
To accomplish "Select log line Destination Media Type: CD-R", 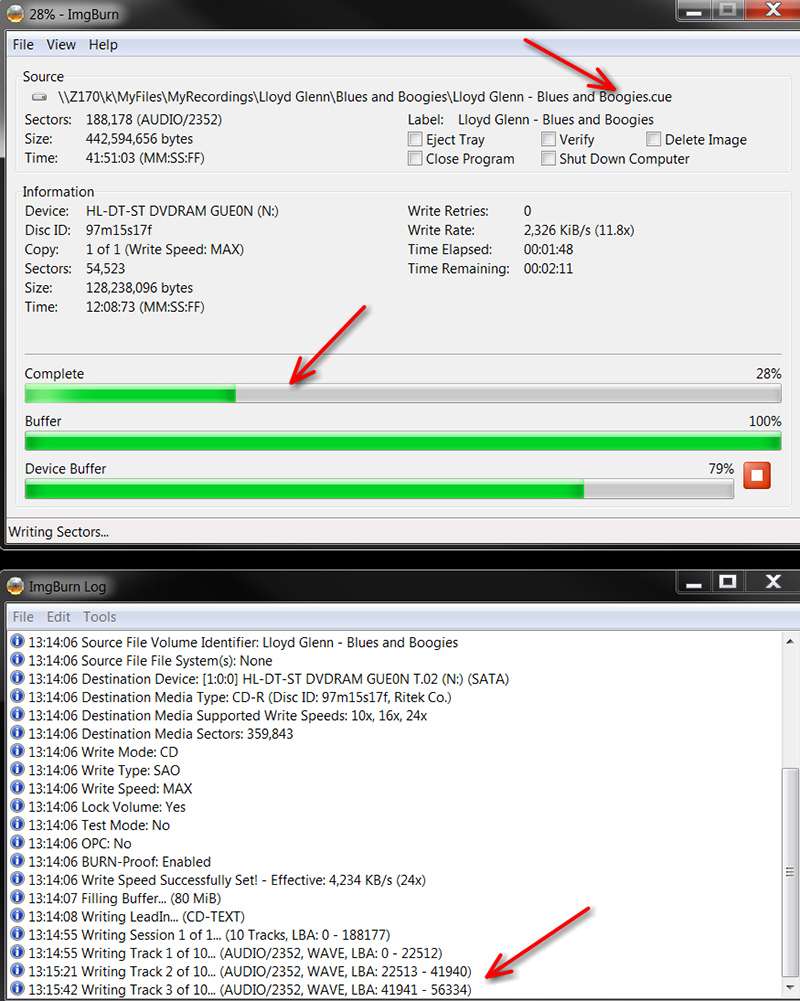I will 239,696.
